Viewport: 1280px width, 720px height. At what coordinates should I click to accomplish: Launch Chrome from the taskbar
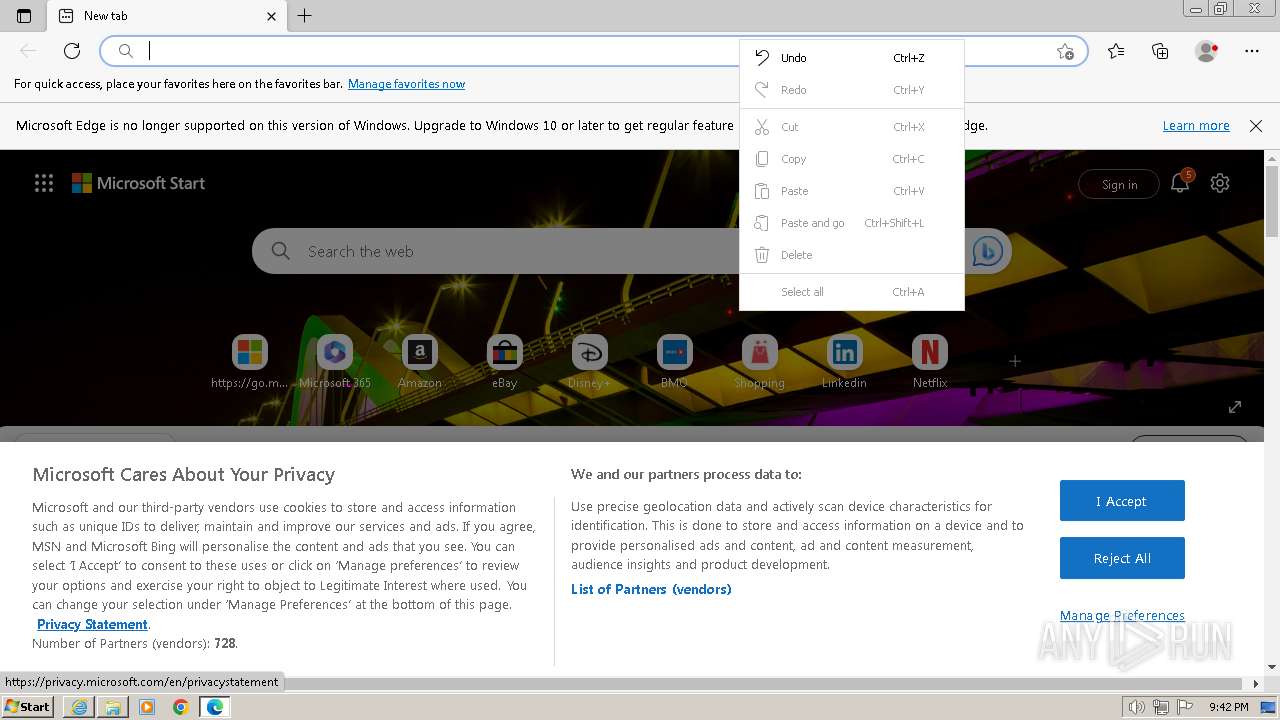click(x=181, y=707)
